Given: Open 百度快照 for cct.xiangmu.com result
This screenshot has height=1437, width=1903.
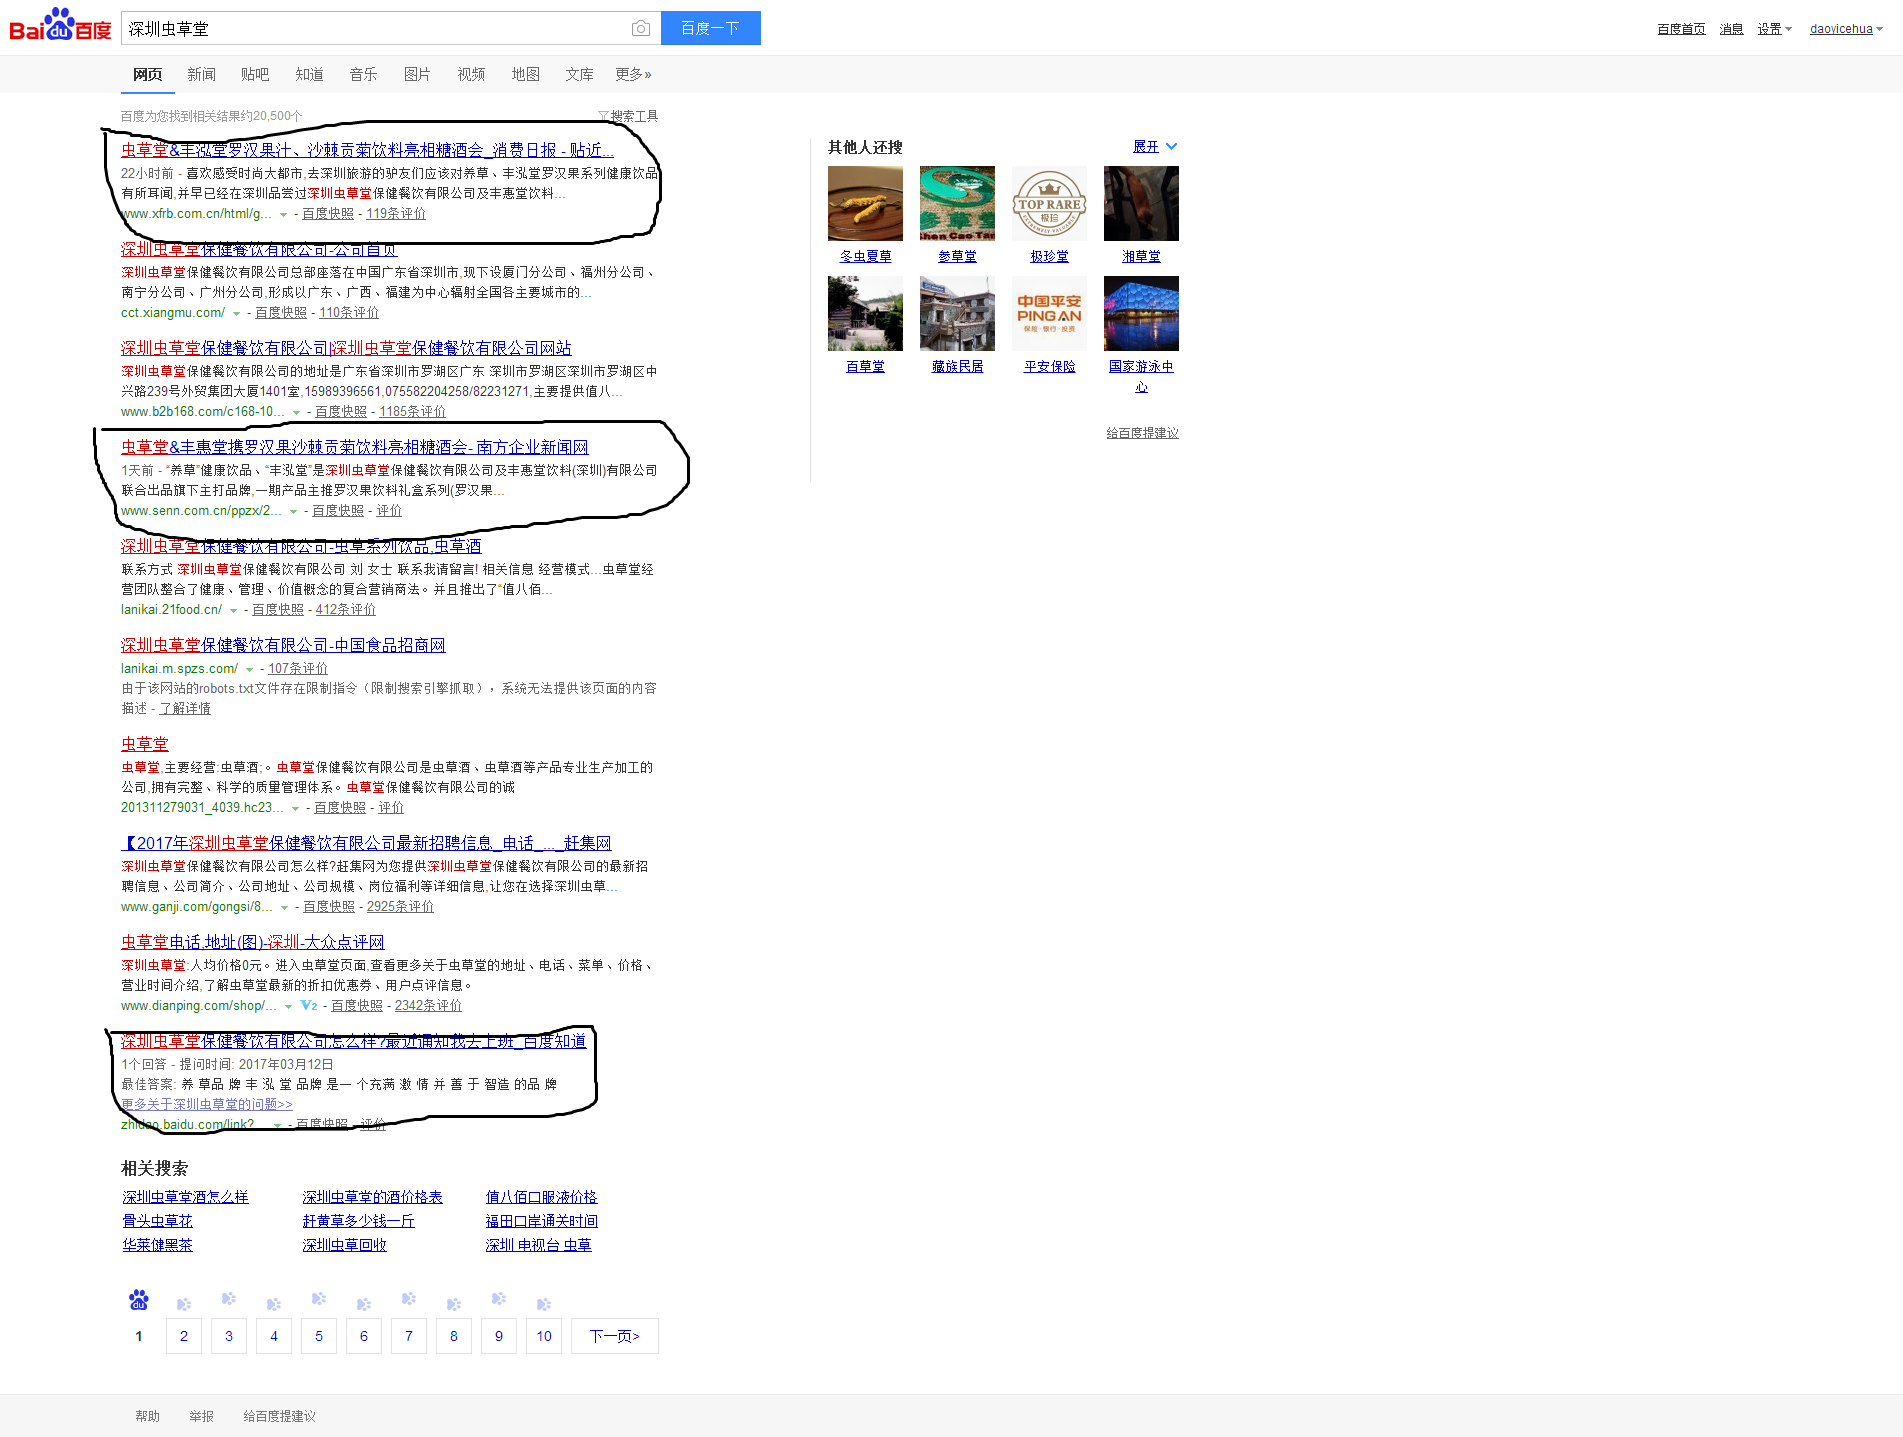Looking at the screenshot, I should coord(281,313).
